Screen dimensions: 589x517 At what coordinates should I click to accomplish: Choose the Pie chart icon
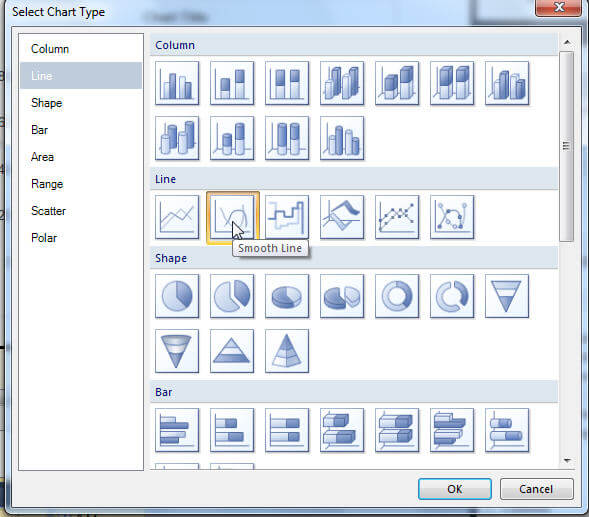point(177,296)
